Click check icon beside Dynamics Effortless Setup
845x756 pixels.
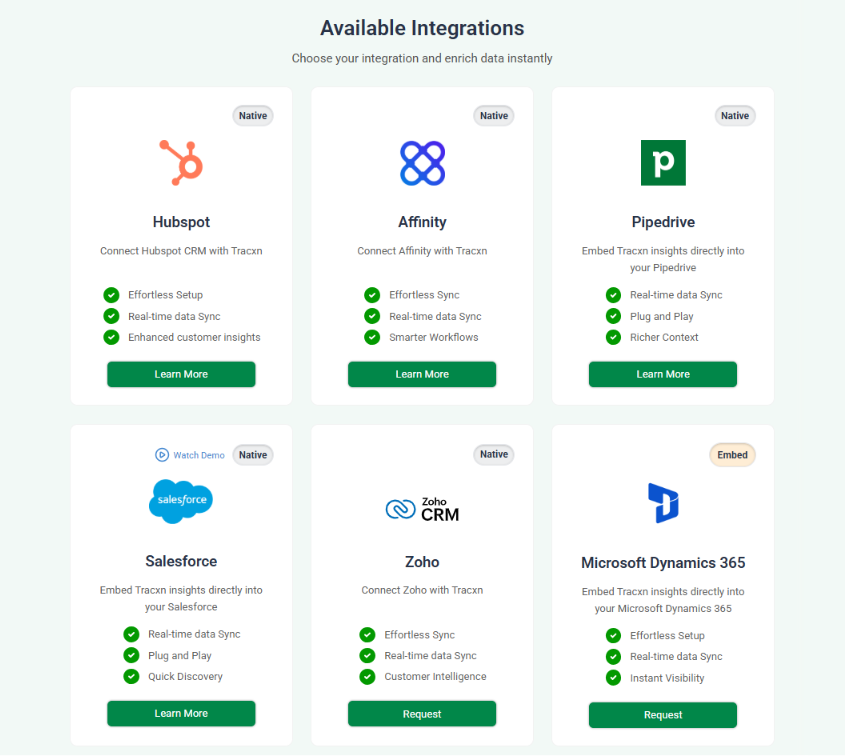[613, 636]
